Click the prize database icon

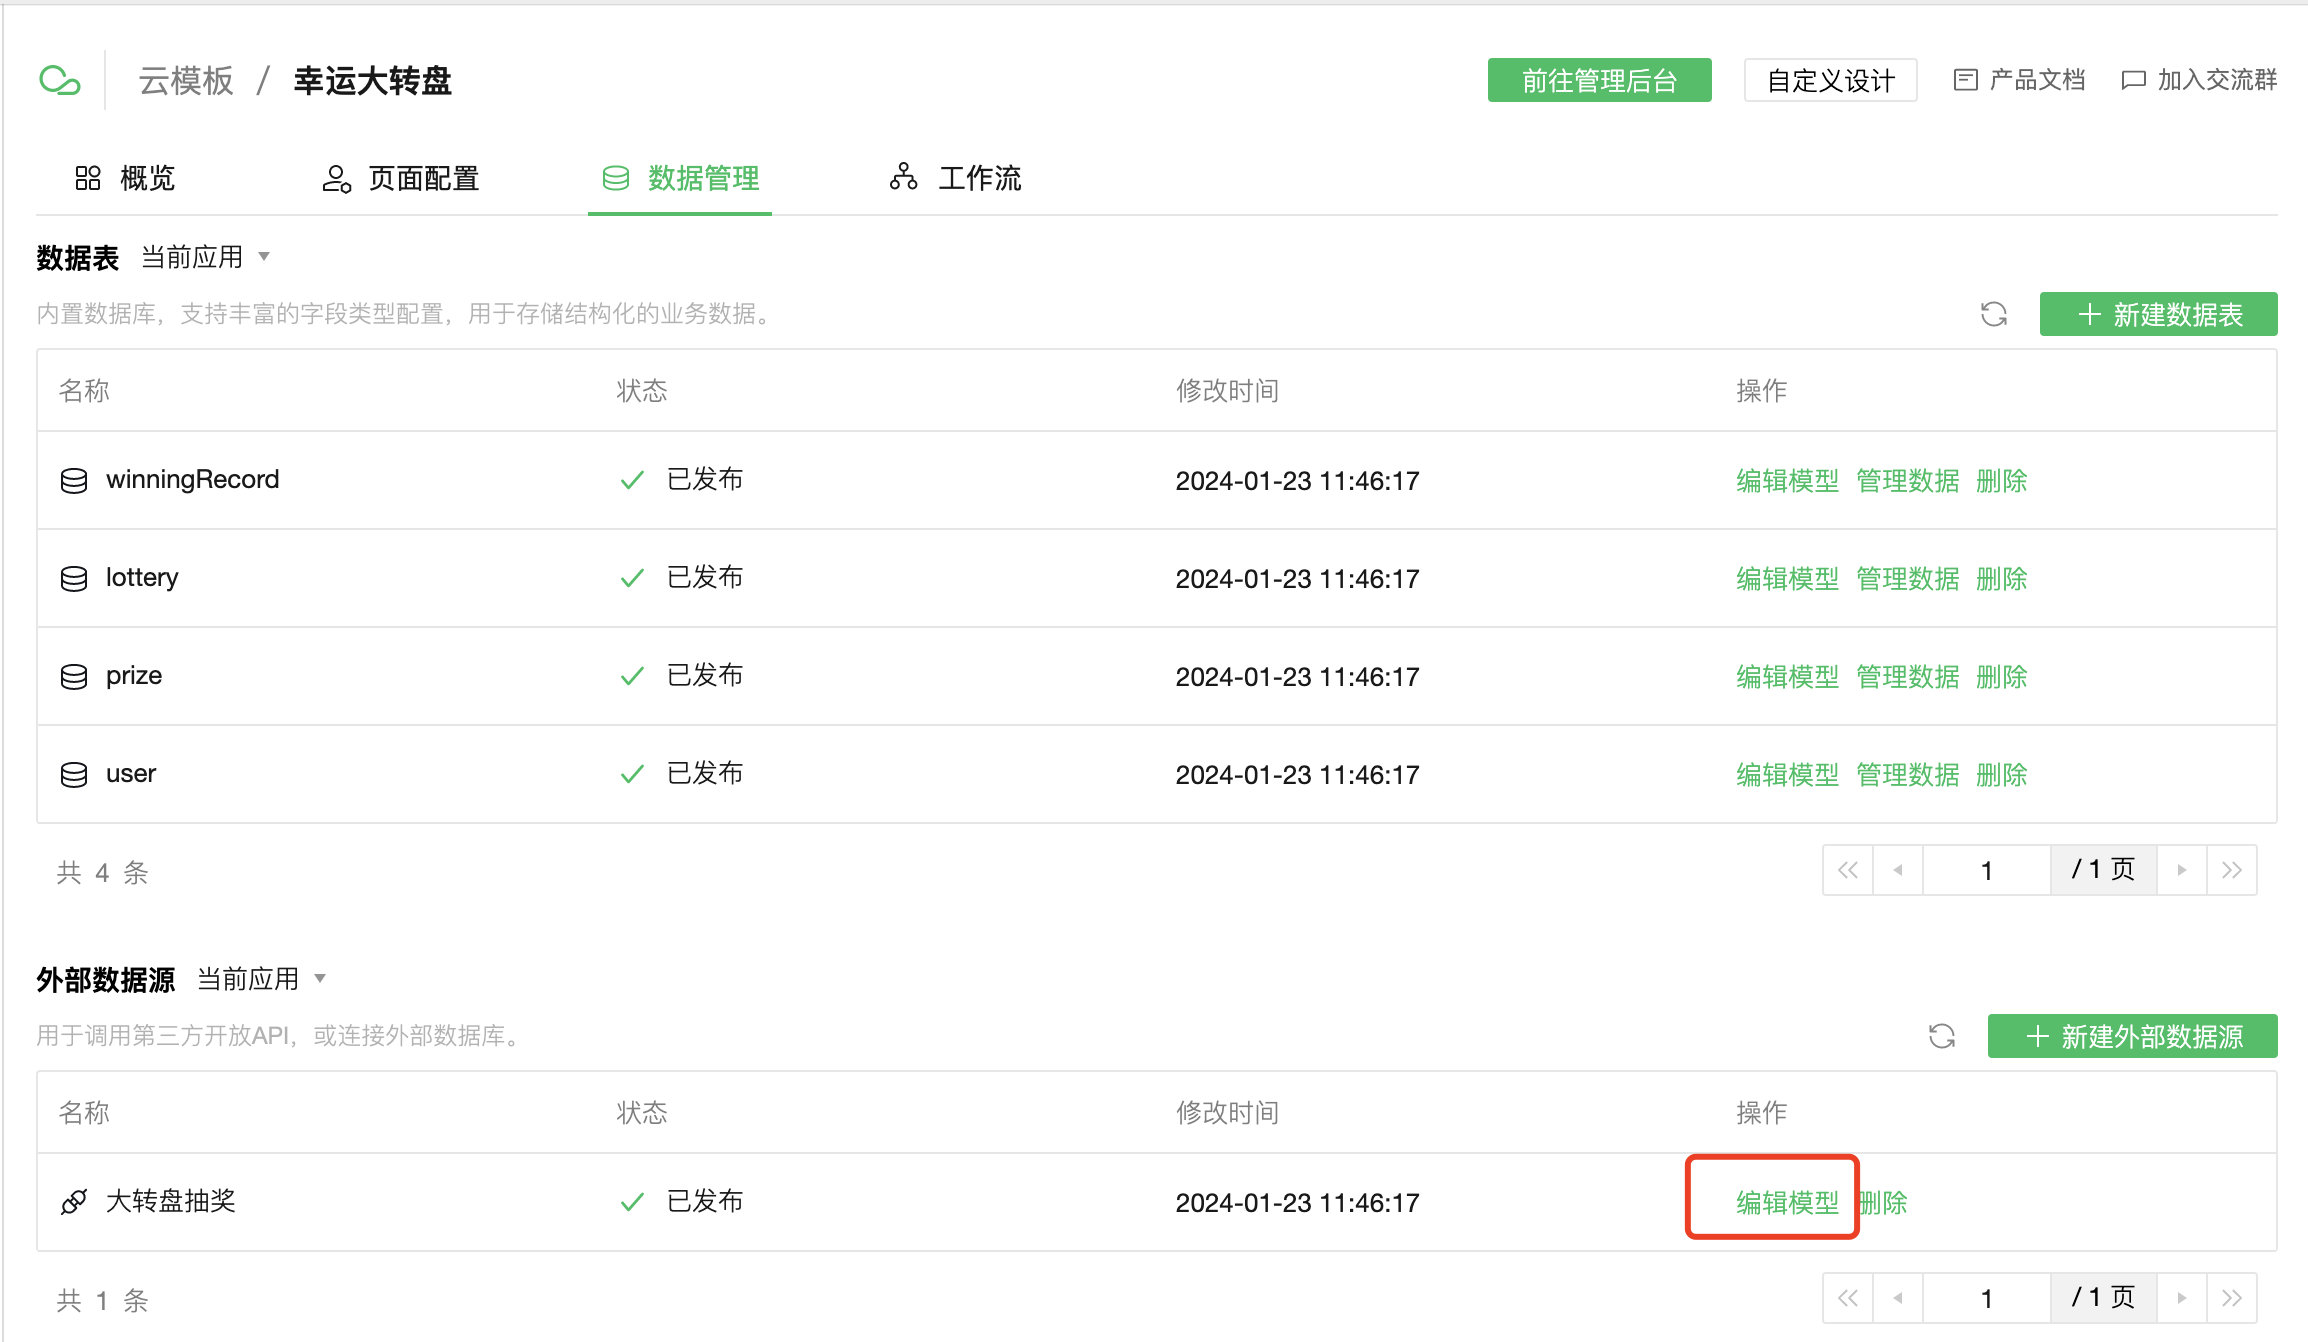pos(74,677)
